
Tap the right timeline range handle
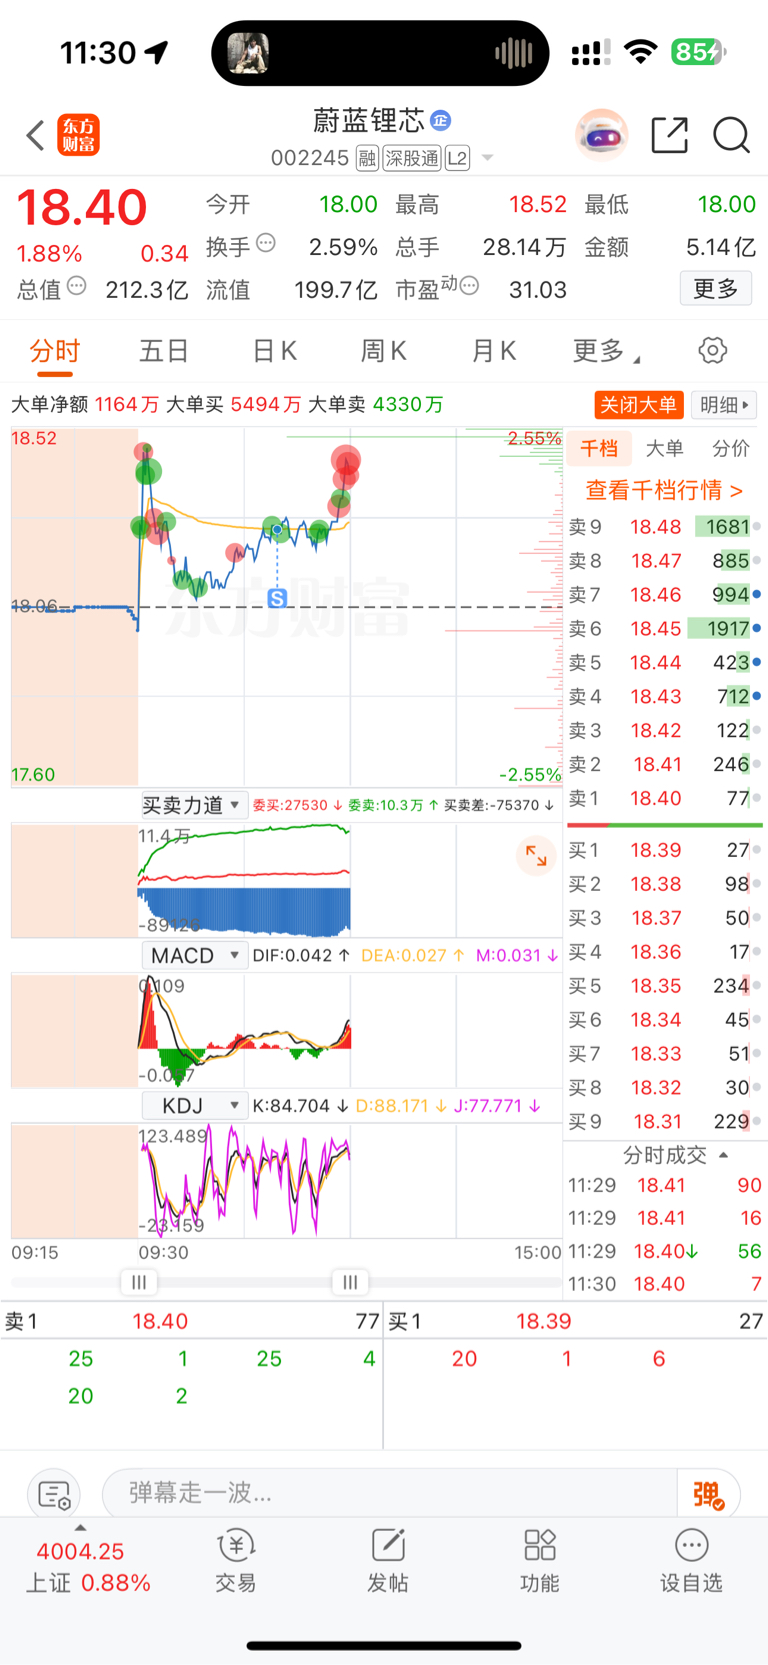coord(350,1282)
